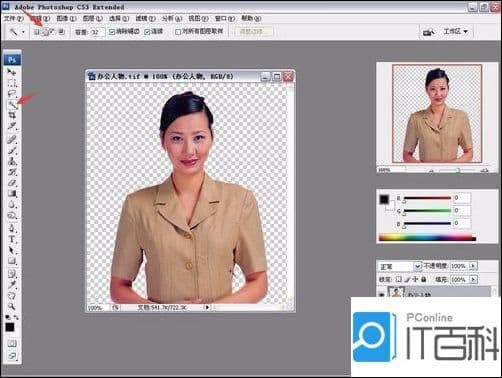Click the Default colors icon in toolbox
The image size is (502, 378).
[8, 318]
